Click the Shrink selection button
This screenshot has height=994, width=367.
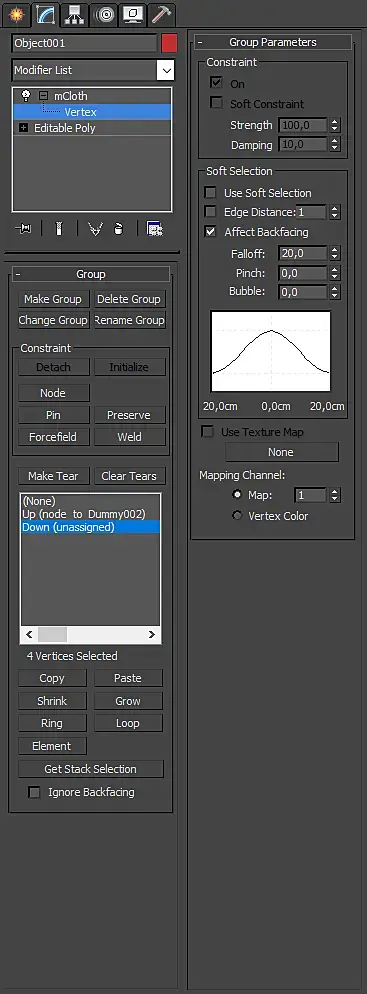click(52, 701)
